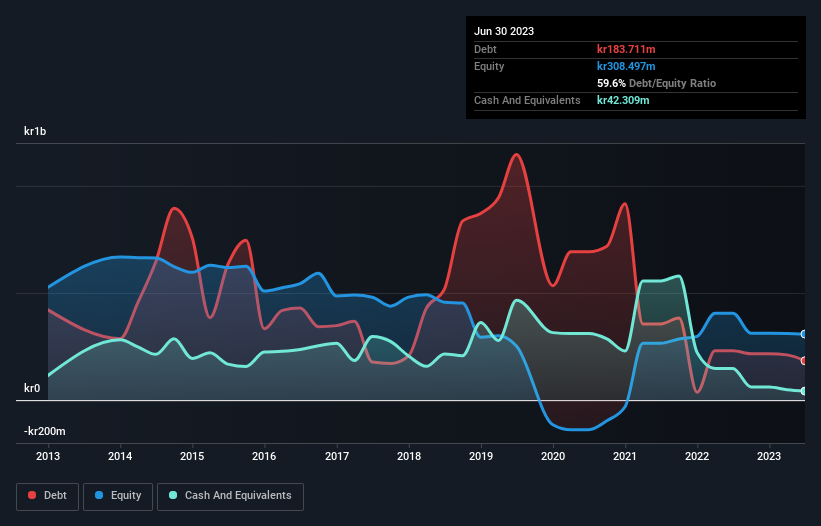Viewport: 821px width, 526px height.
Task: Toggle the Equity series legend button
Action: pyautogui.click(x=118, y=496)
